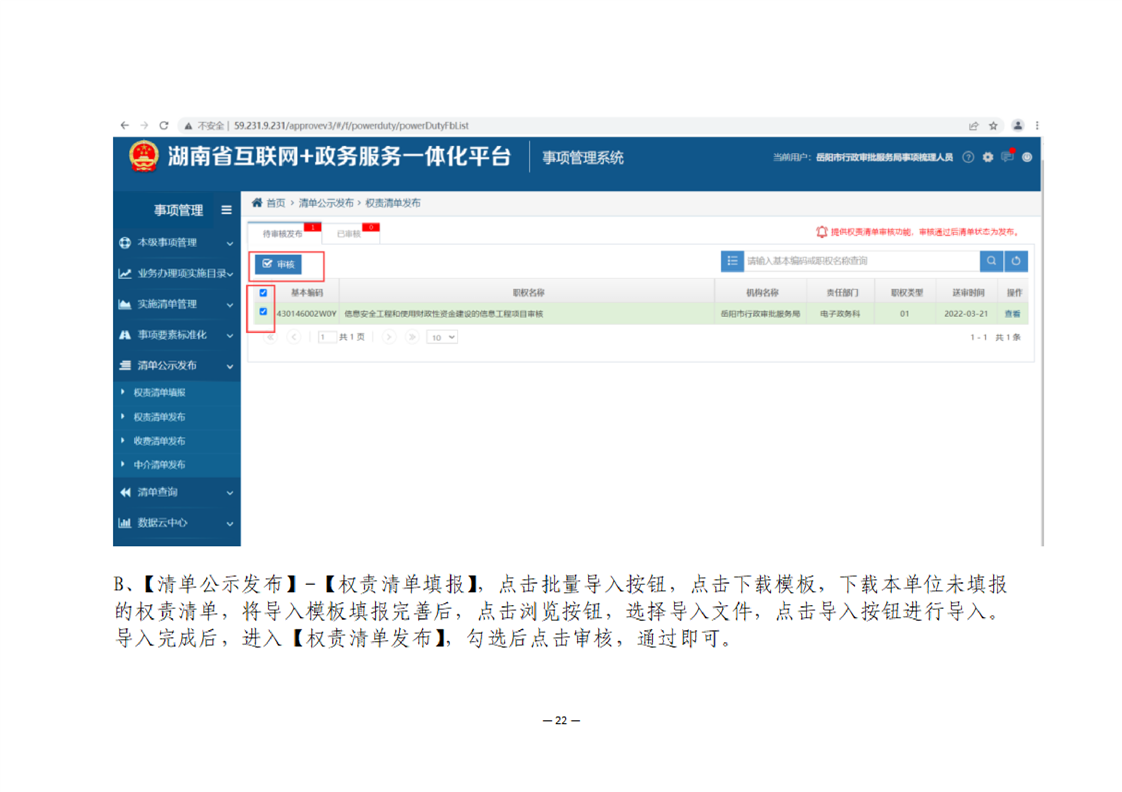Uncheck the row 430146002W0Y checkbox
1122x792 pixels.
tap(264, 312)
